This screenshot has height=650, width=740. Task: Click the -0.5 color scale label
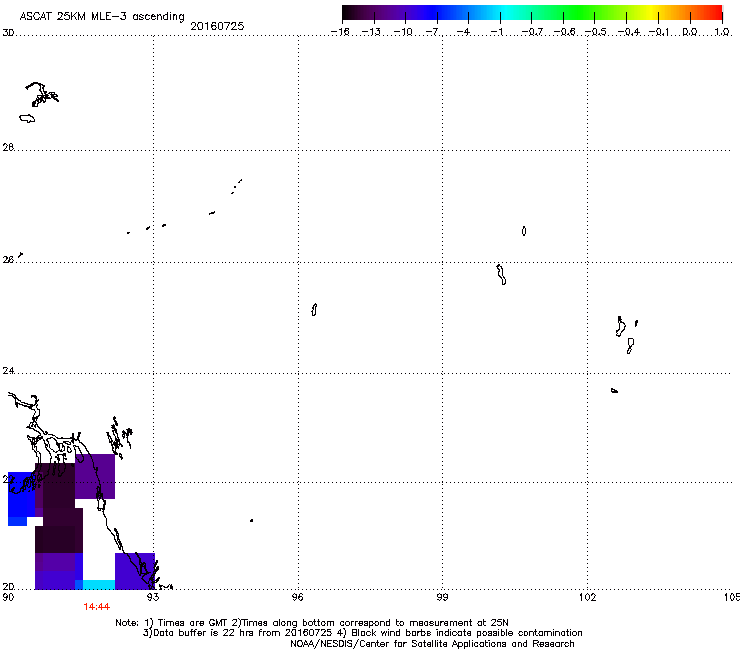coord(596,32)
